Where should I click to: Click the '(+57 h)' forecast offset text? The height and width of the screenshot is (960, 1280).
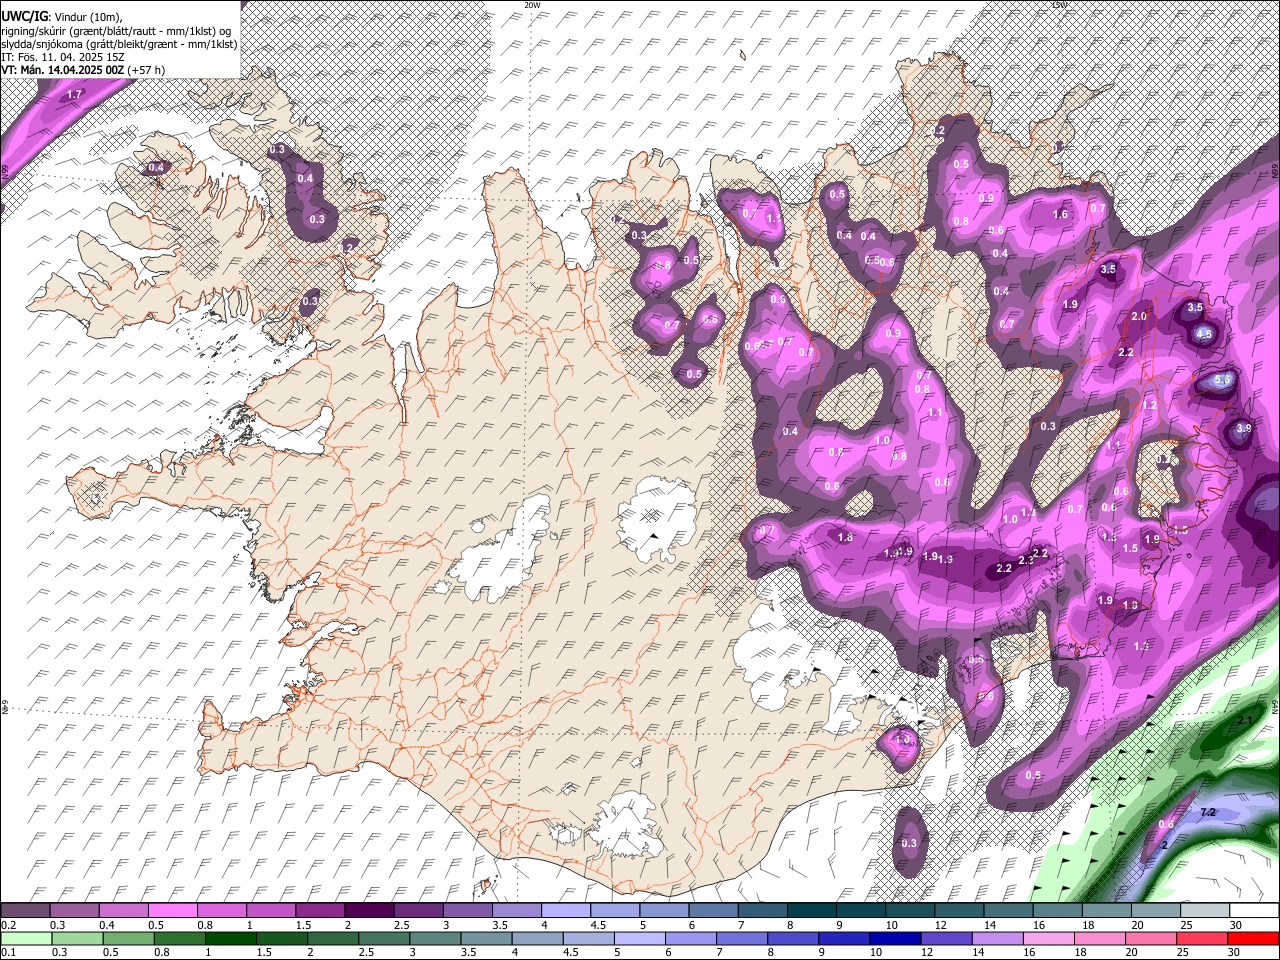147,70
